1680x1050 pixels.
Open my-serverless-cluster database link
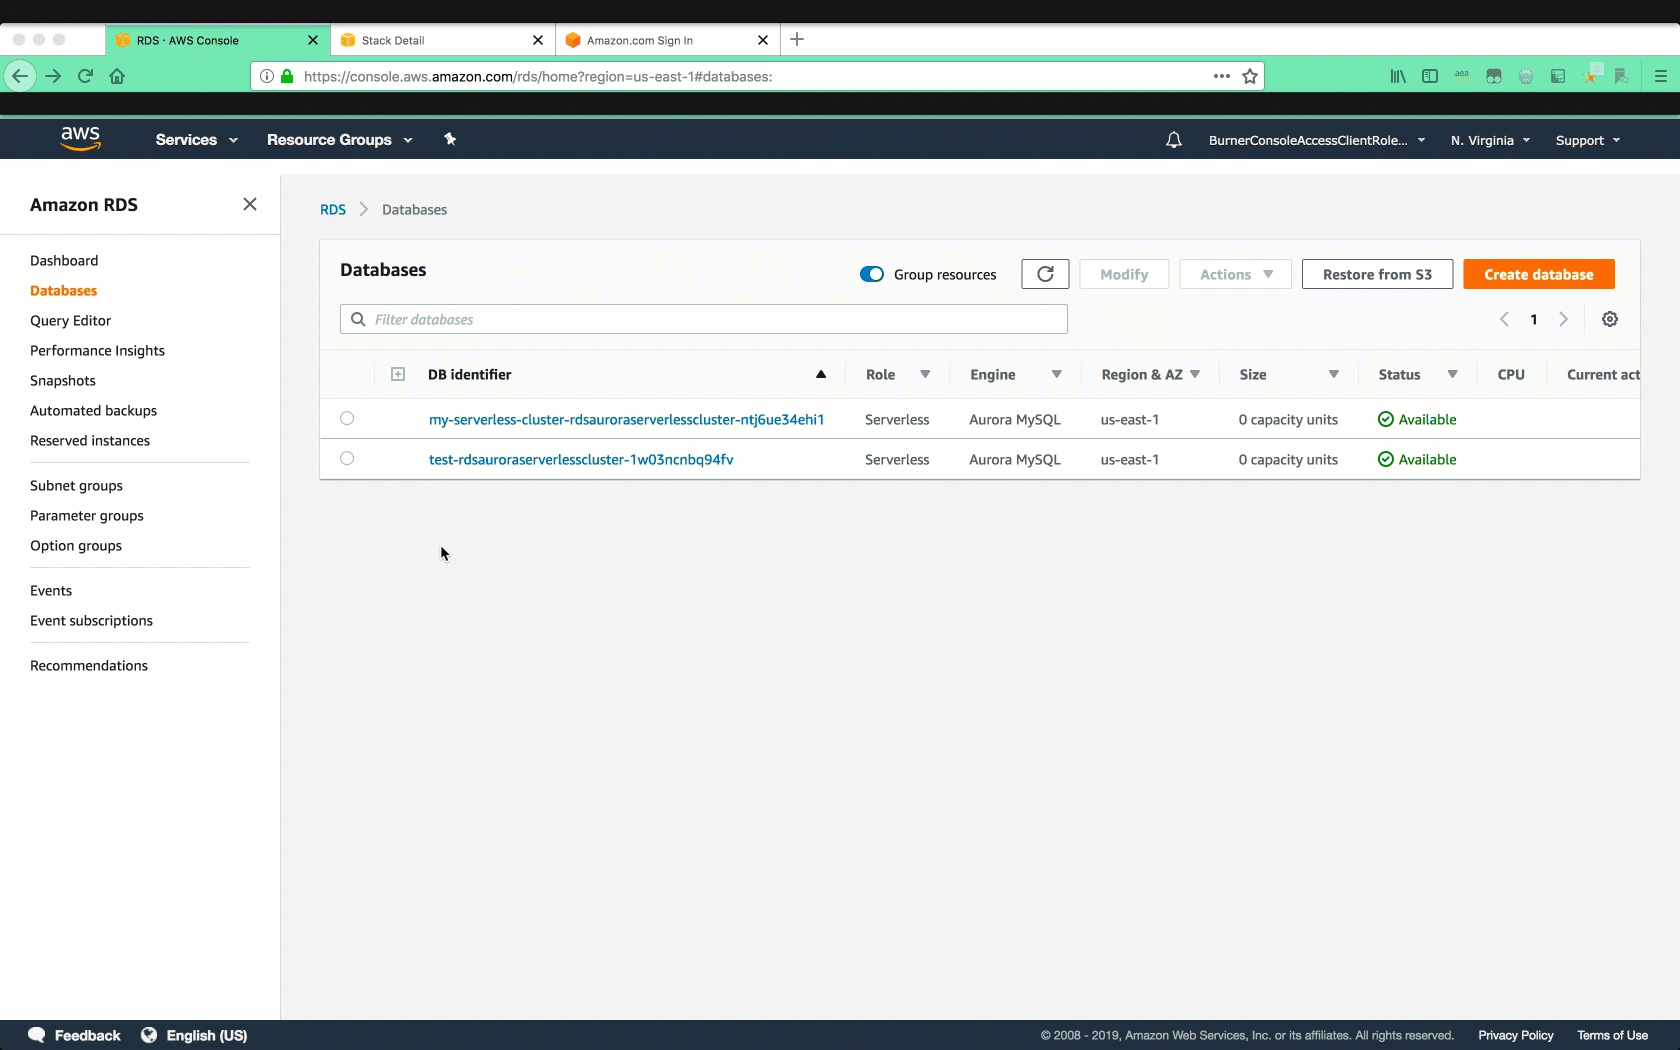[x=626, y=419]
